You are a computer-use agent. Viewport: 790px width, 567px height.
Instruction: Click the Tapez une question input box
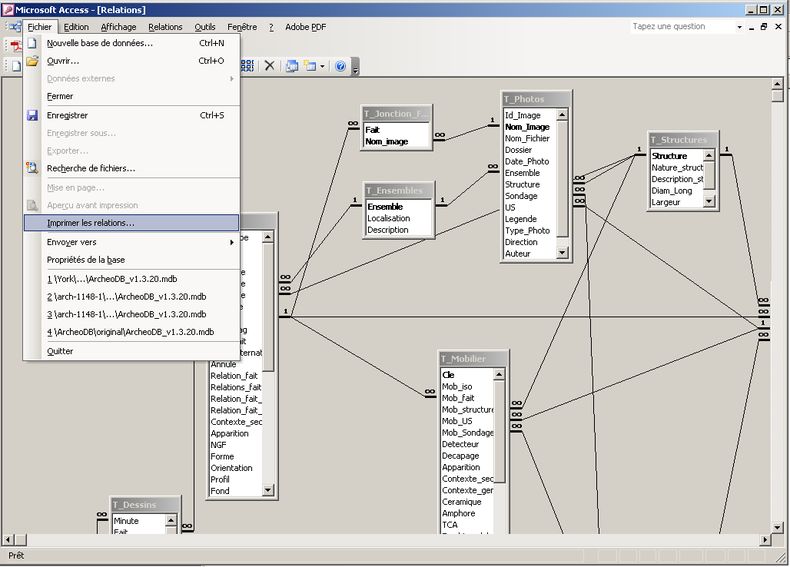point(682,27)
